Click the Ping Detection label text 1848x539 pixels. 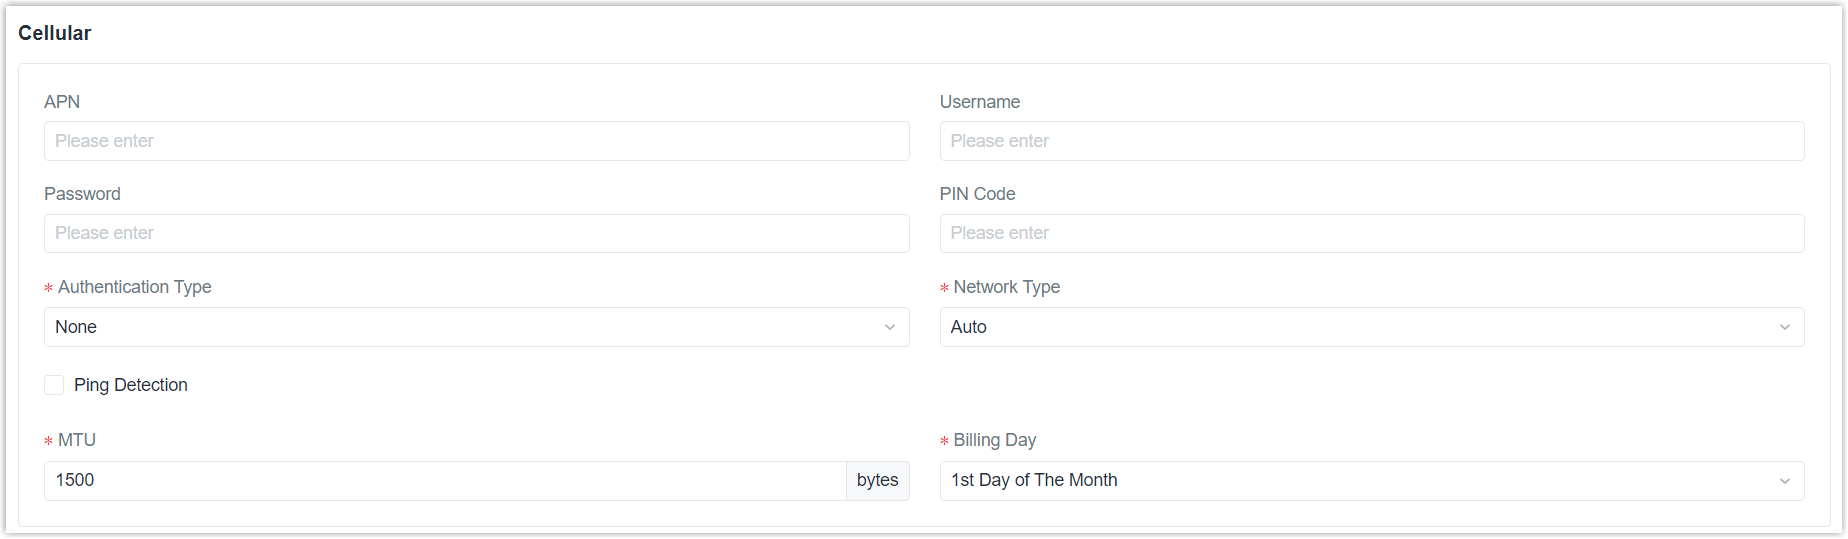coord(131,385)
